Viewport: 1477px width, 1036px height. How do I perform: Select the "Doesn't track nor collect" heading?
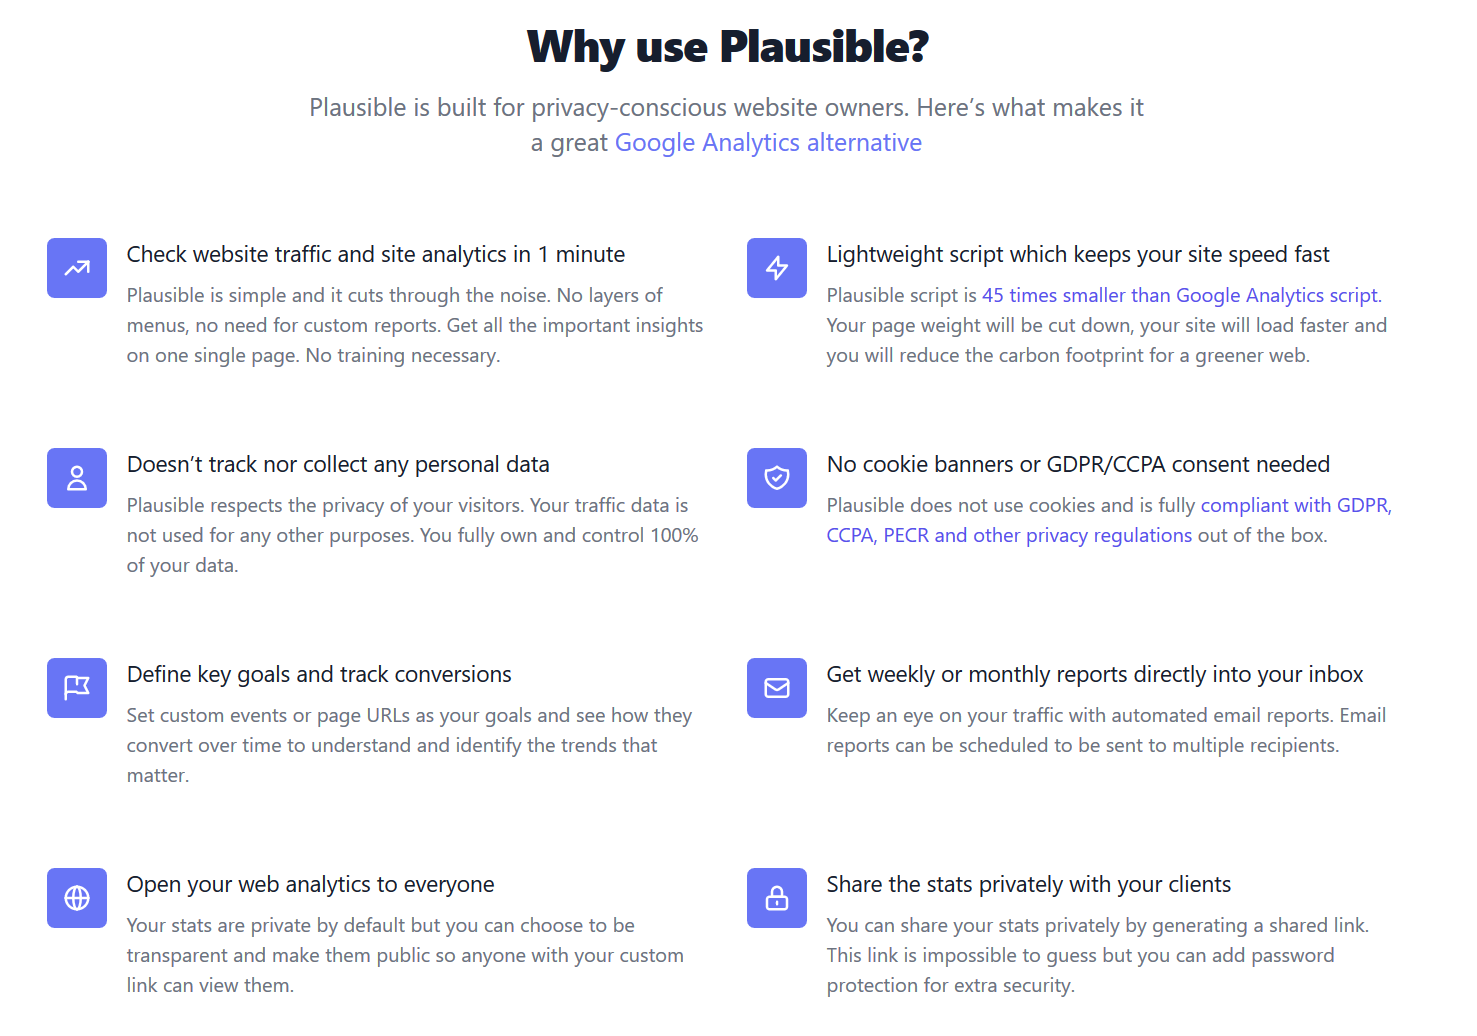[x=338, y=465]
